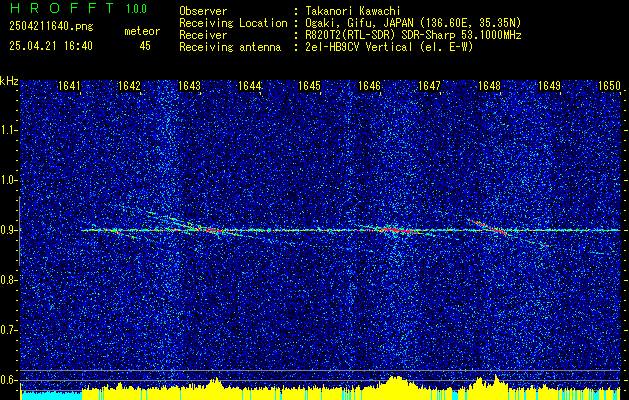This screenshot has width=629, height=400.
Task: Click time marker 1644
Action: pos(250,86)
